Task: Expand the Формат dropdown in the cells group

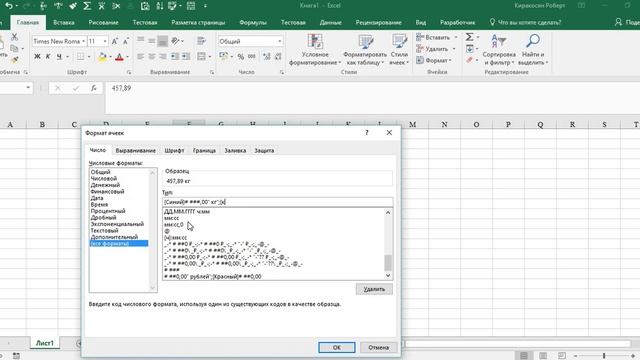Action: [x=450, y=60]
